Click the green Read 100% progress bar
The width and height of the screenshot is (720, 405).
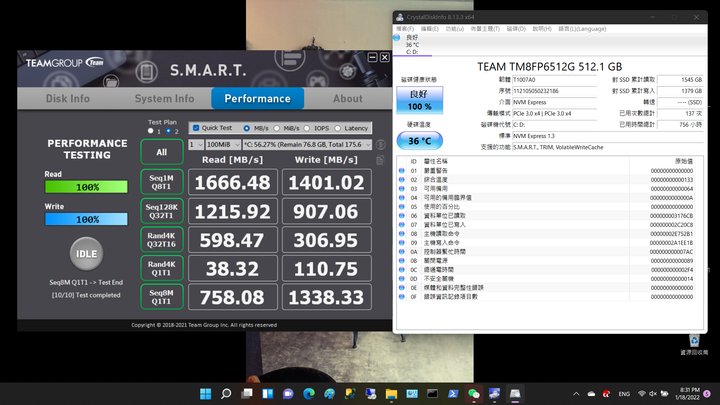(86, 187)
